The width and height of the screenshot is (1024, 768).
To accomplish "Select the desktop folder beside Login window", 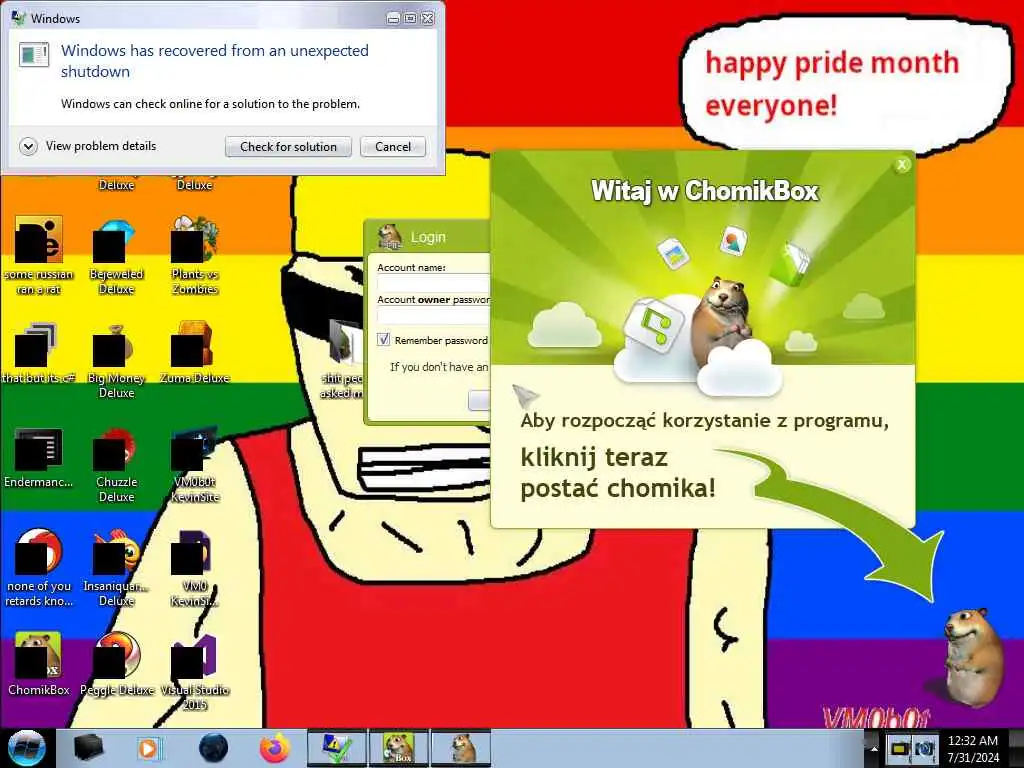I will pyautogui.click(x=342, y=358).
